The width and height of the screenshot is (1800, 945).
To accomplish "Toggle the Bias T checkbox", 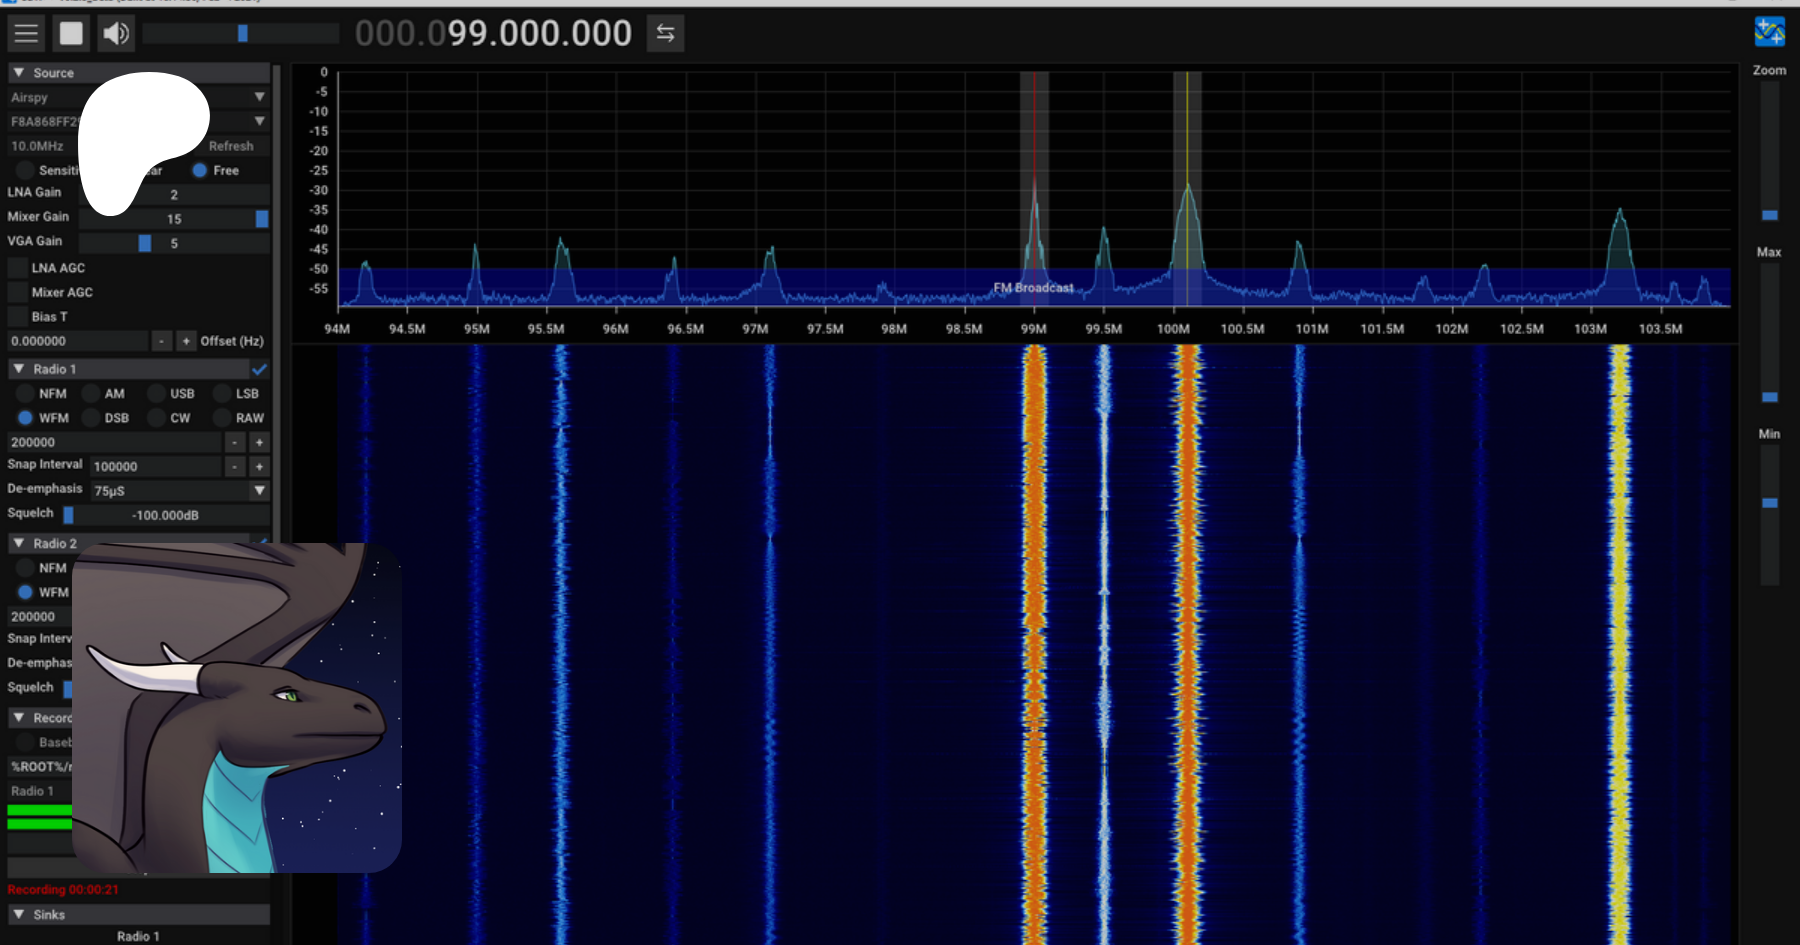I will pos(18,317).
